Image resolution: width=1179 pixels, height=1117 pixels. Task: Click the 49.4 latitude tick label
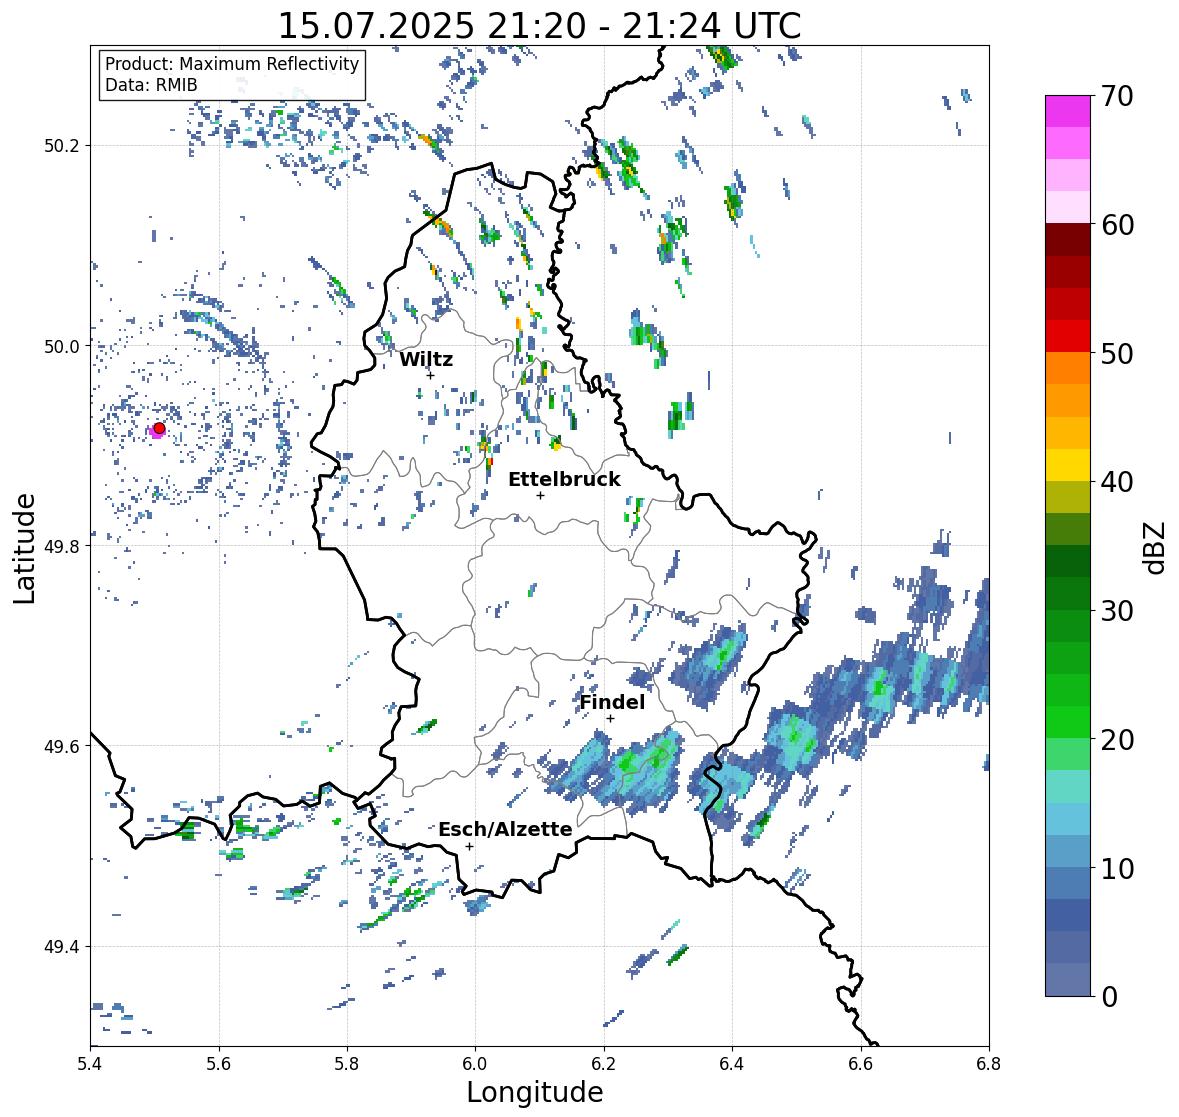[x=62, y=946]
